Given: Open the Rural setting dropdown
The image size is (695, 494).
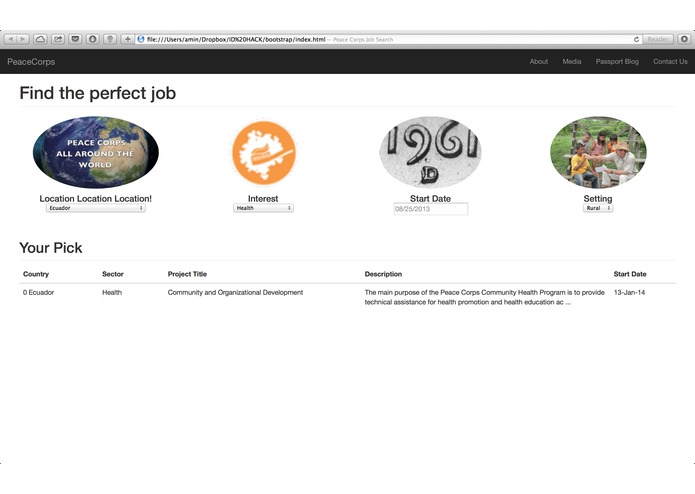Looking at the screenshot, I should (x=598, y=208).
